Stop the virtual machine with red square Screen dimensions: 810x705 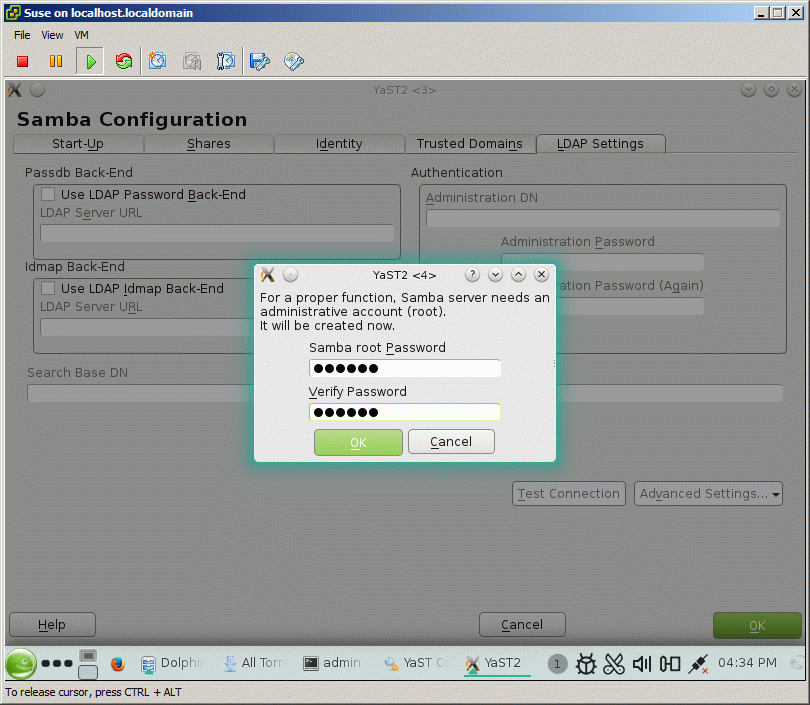coord(22,61)
